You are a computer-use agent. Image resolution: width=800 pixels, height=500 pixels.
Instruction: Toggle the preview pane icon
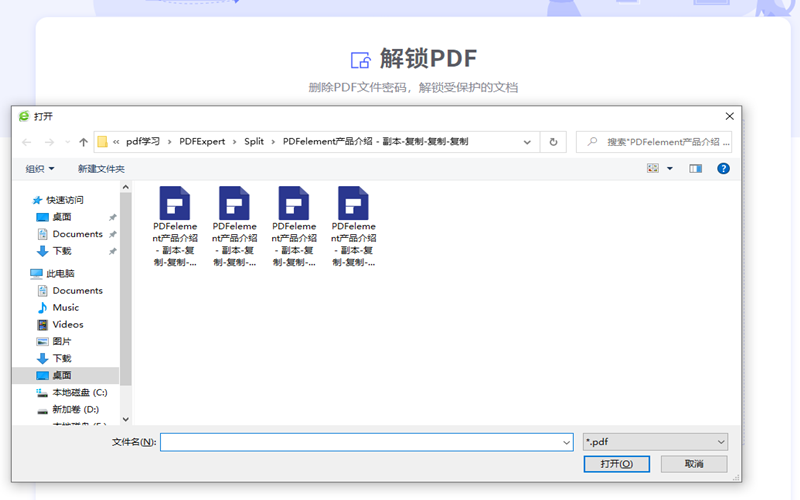pyautogui.click(x=696, y=169)
